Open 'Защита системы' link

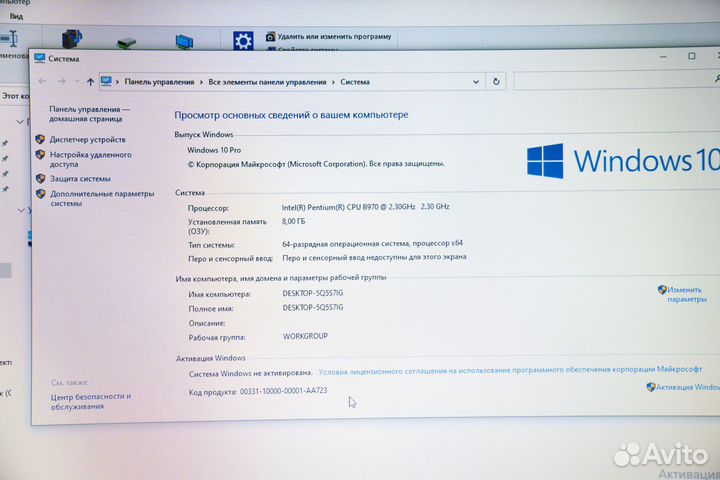(80, 179)
